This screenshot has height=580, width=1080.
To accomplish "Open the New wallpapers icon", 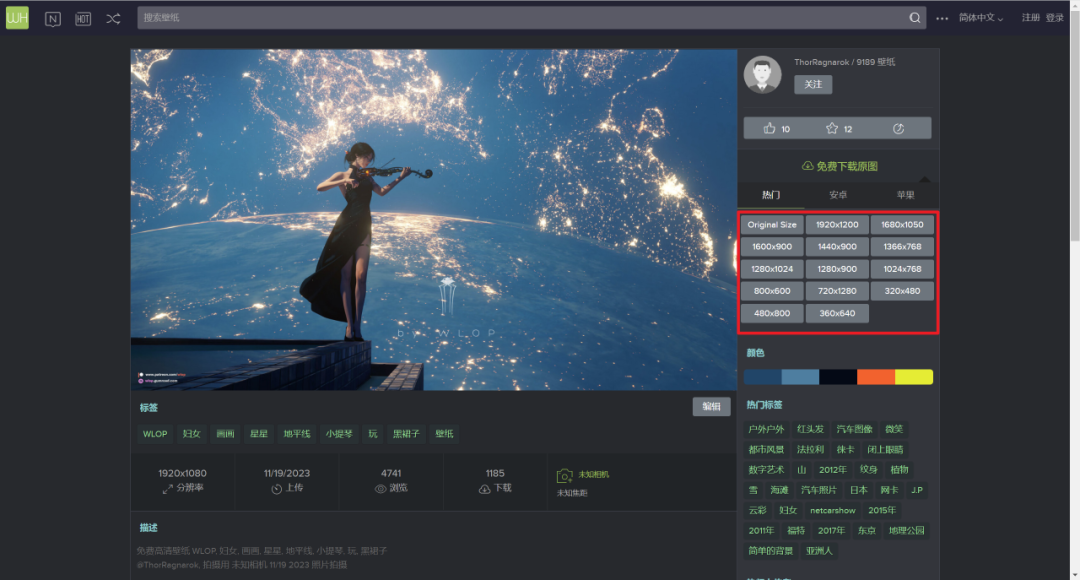I will [53, 19].
